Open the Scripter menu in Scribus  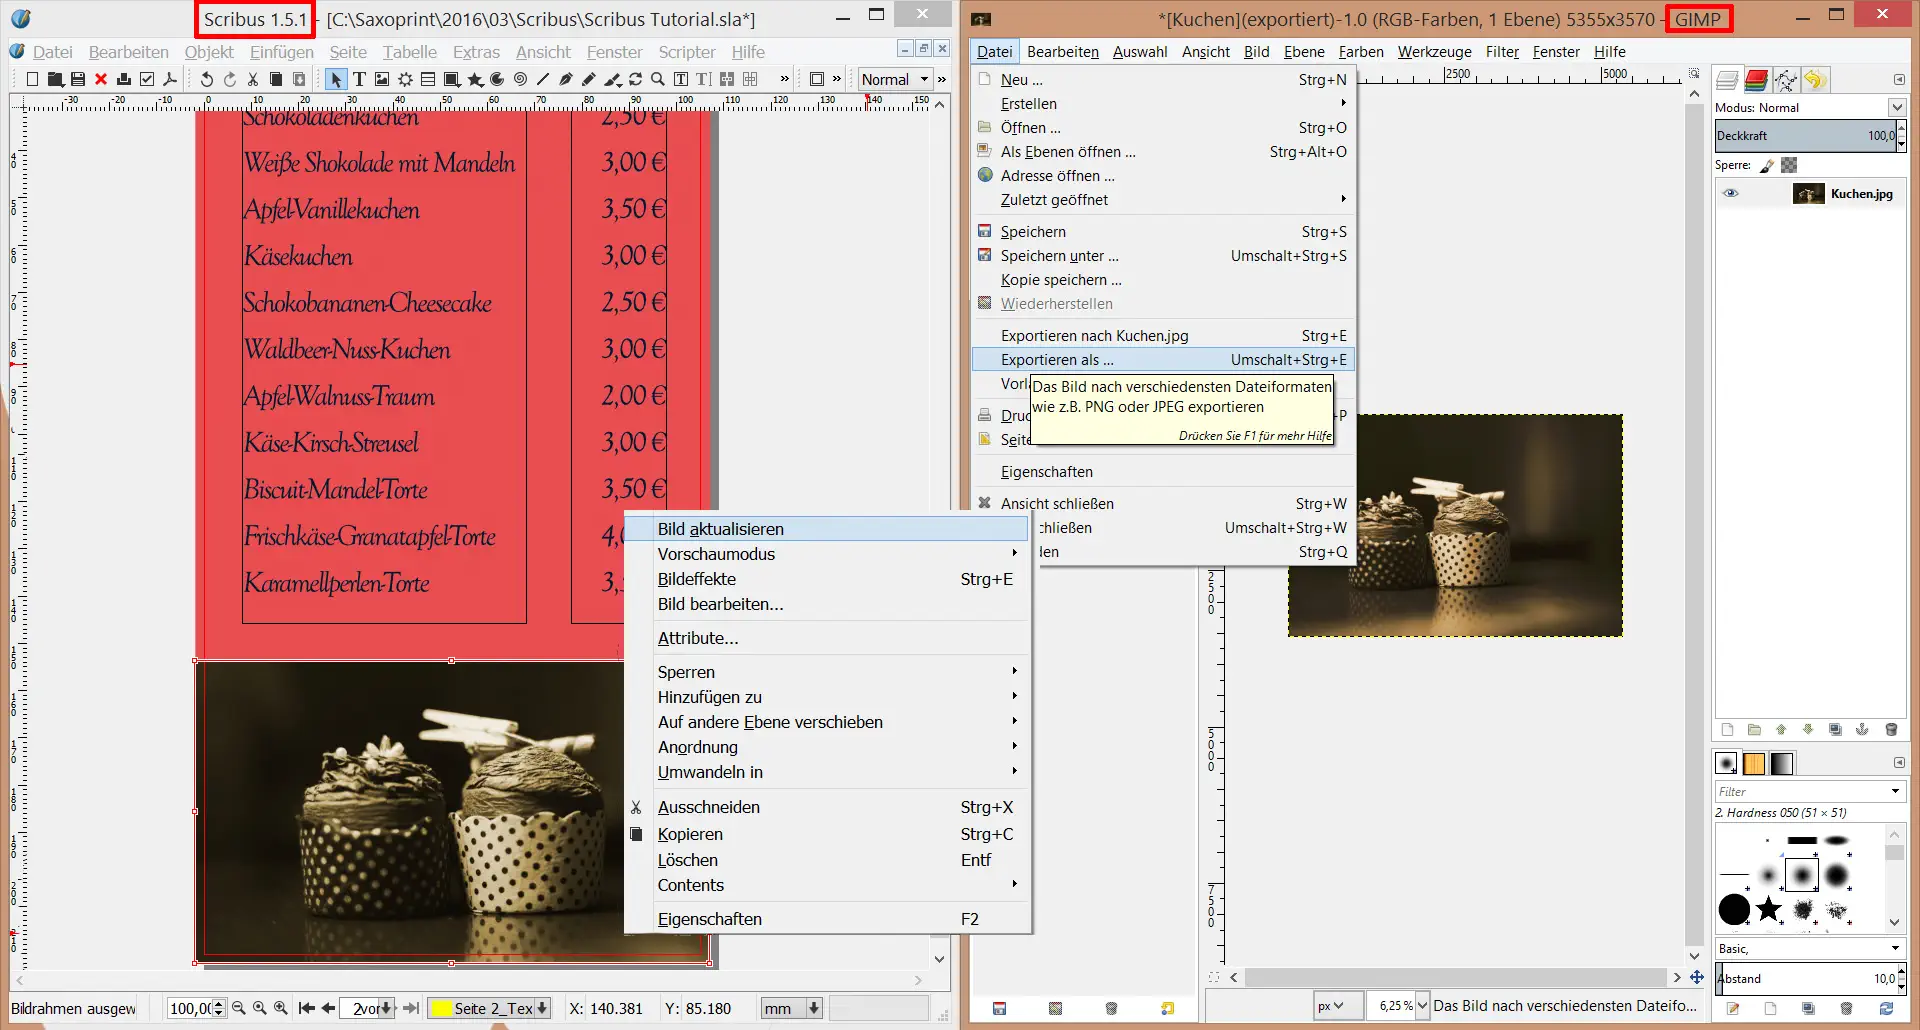(687, 52)
